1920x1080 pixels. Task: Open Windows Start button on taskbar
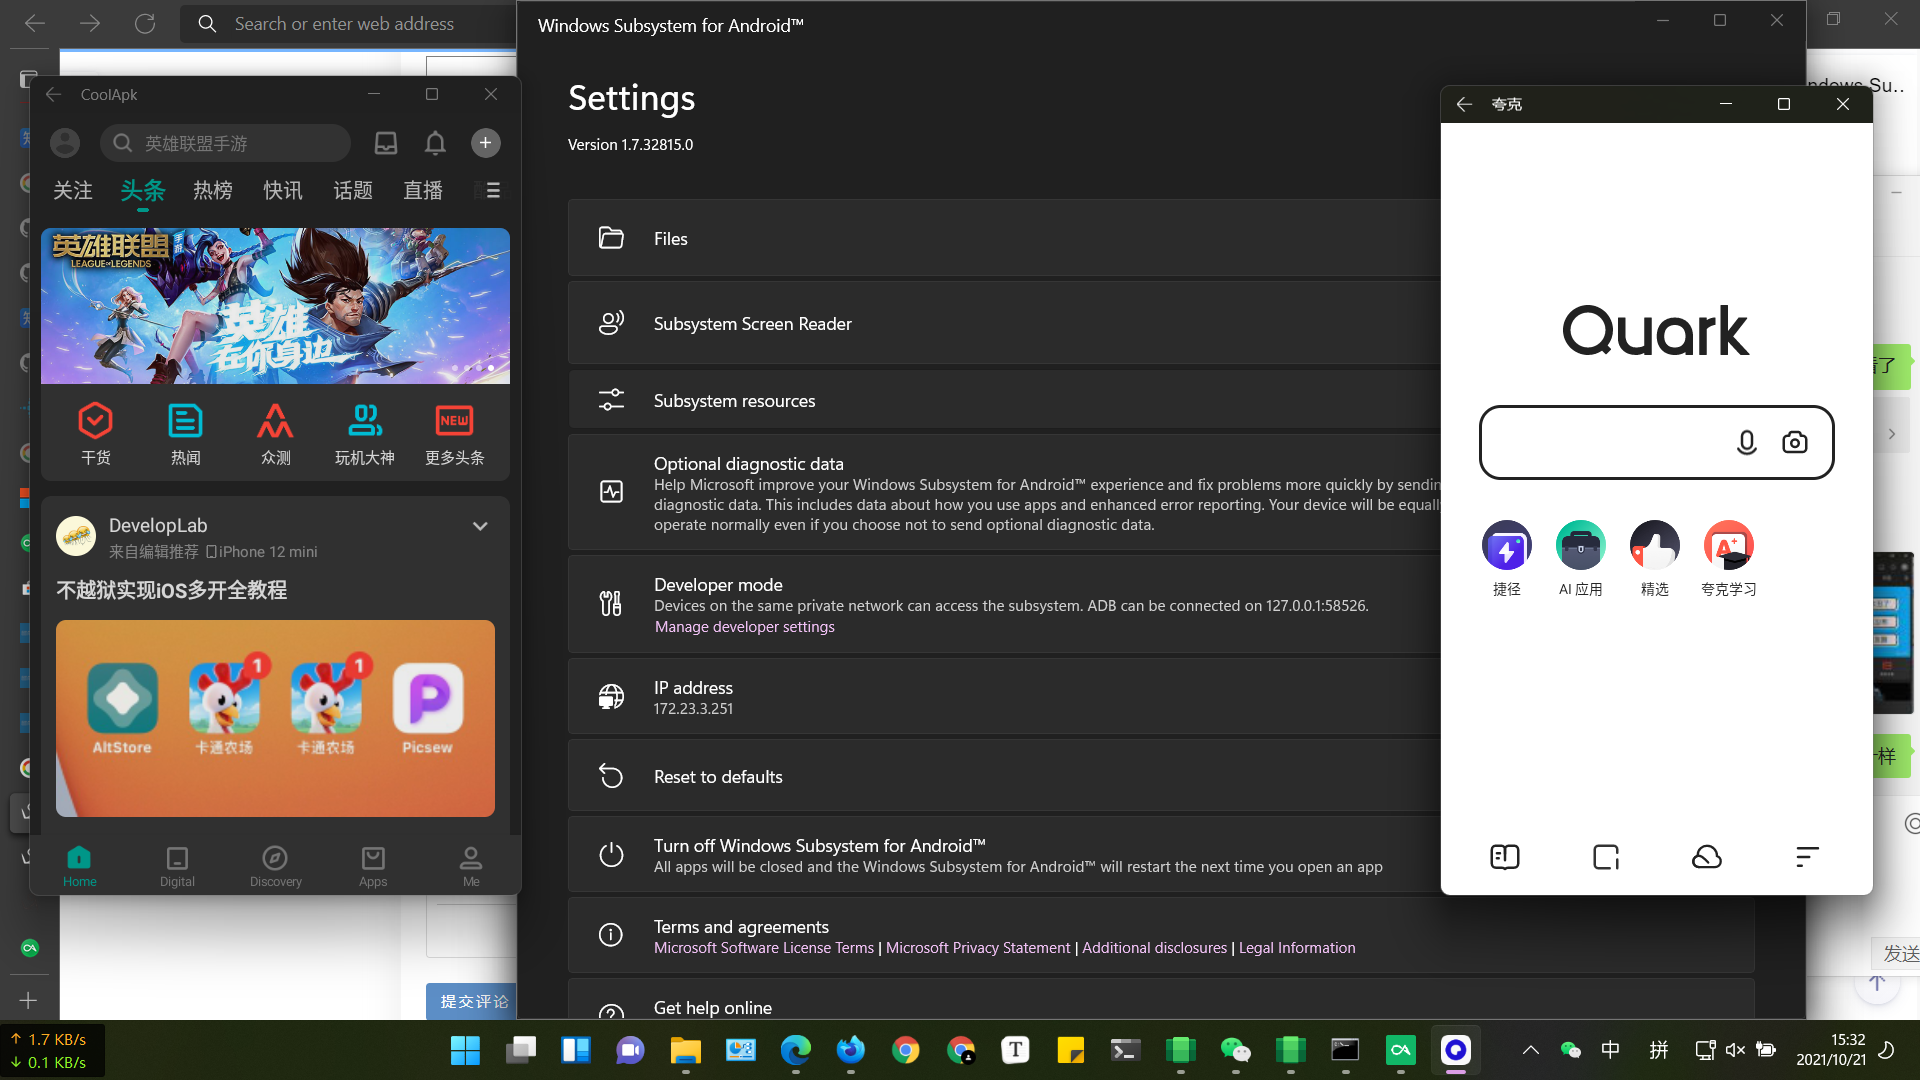point(465,1050)
